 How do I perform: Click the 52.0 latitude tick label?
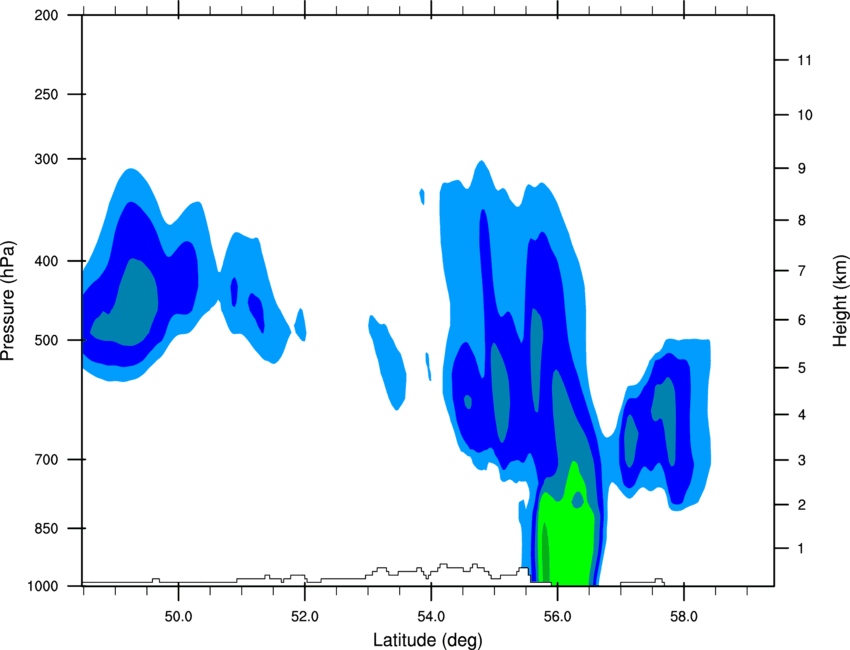click(x=305, y=617)
